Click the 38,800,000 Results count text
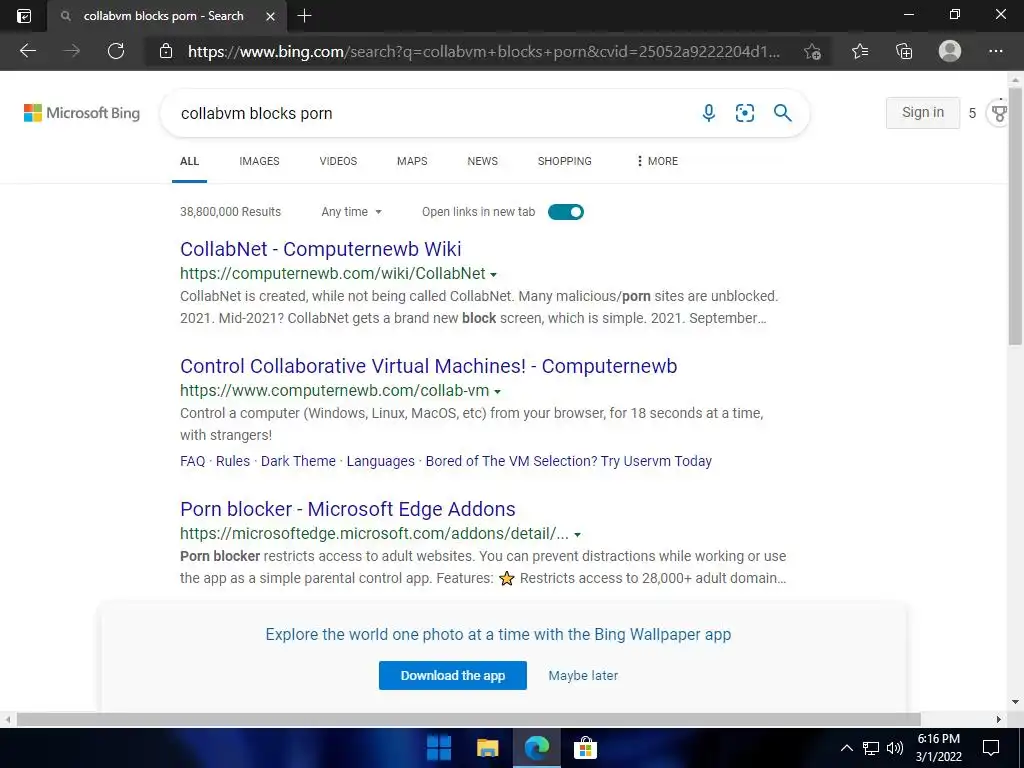Screen dimensions: 1024x768 coord(231,212)
